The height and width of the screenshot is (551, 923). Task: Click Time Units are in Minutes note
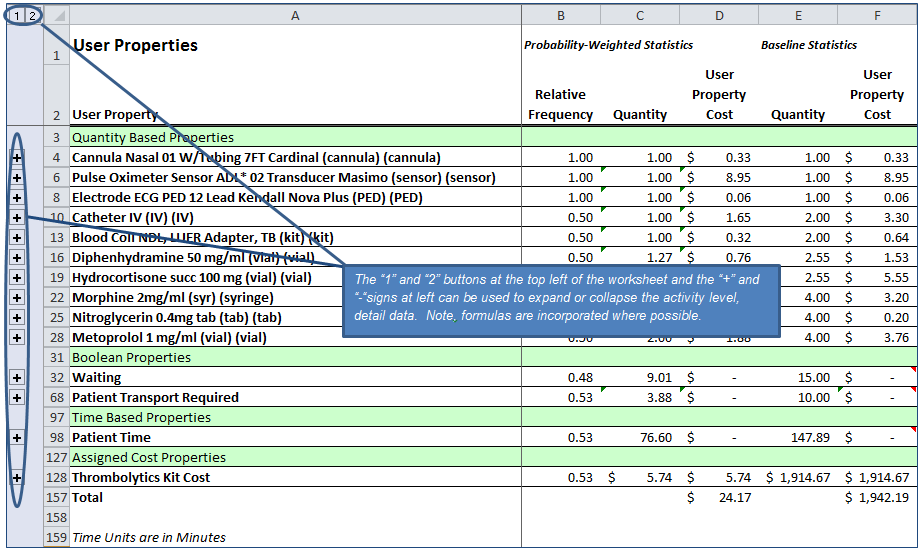(148, 537)
